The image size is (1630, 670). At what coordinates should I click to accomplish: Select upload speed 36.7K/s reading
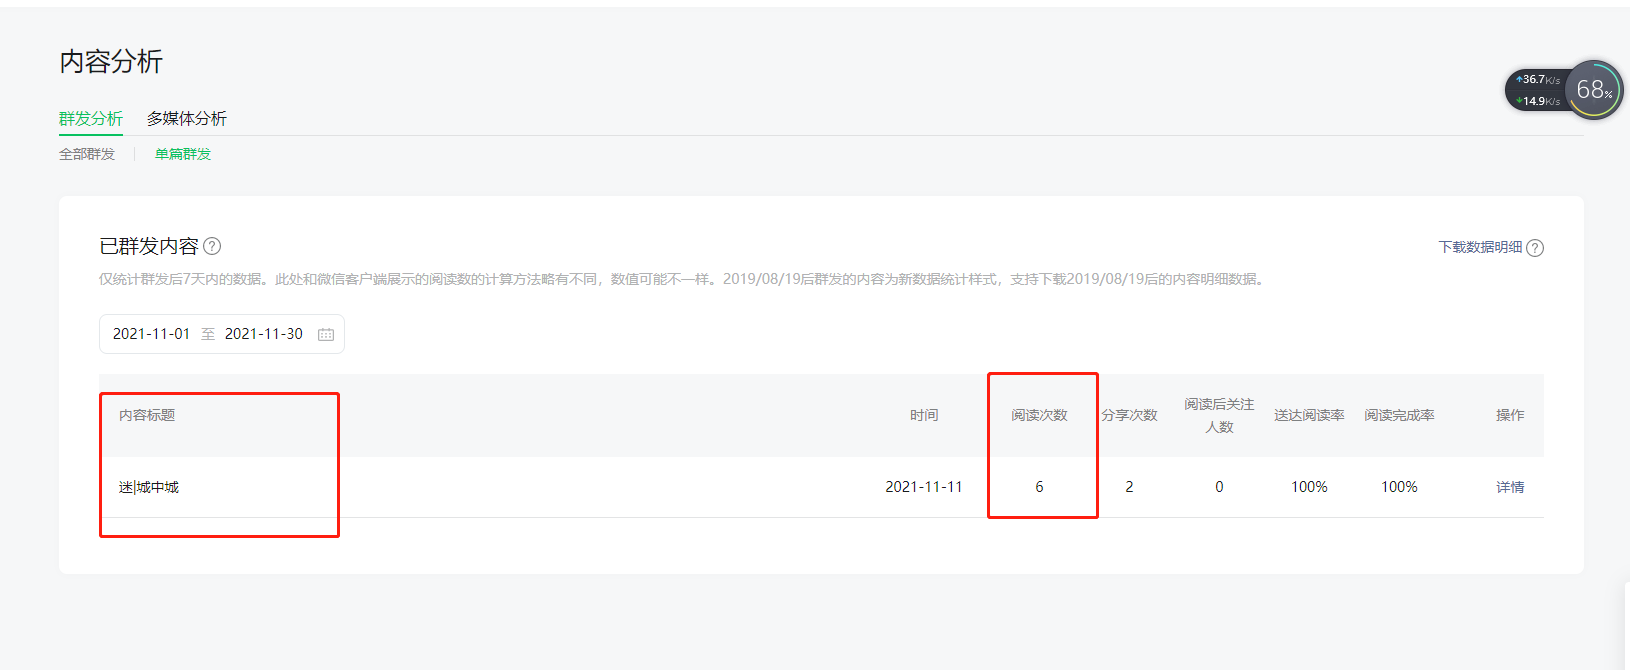pos(1539,80)
